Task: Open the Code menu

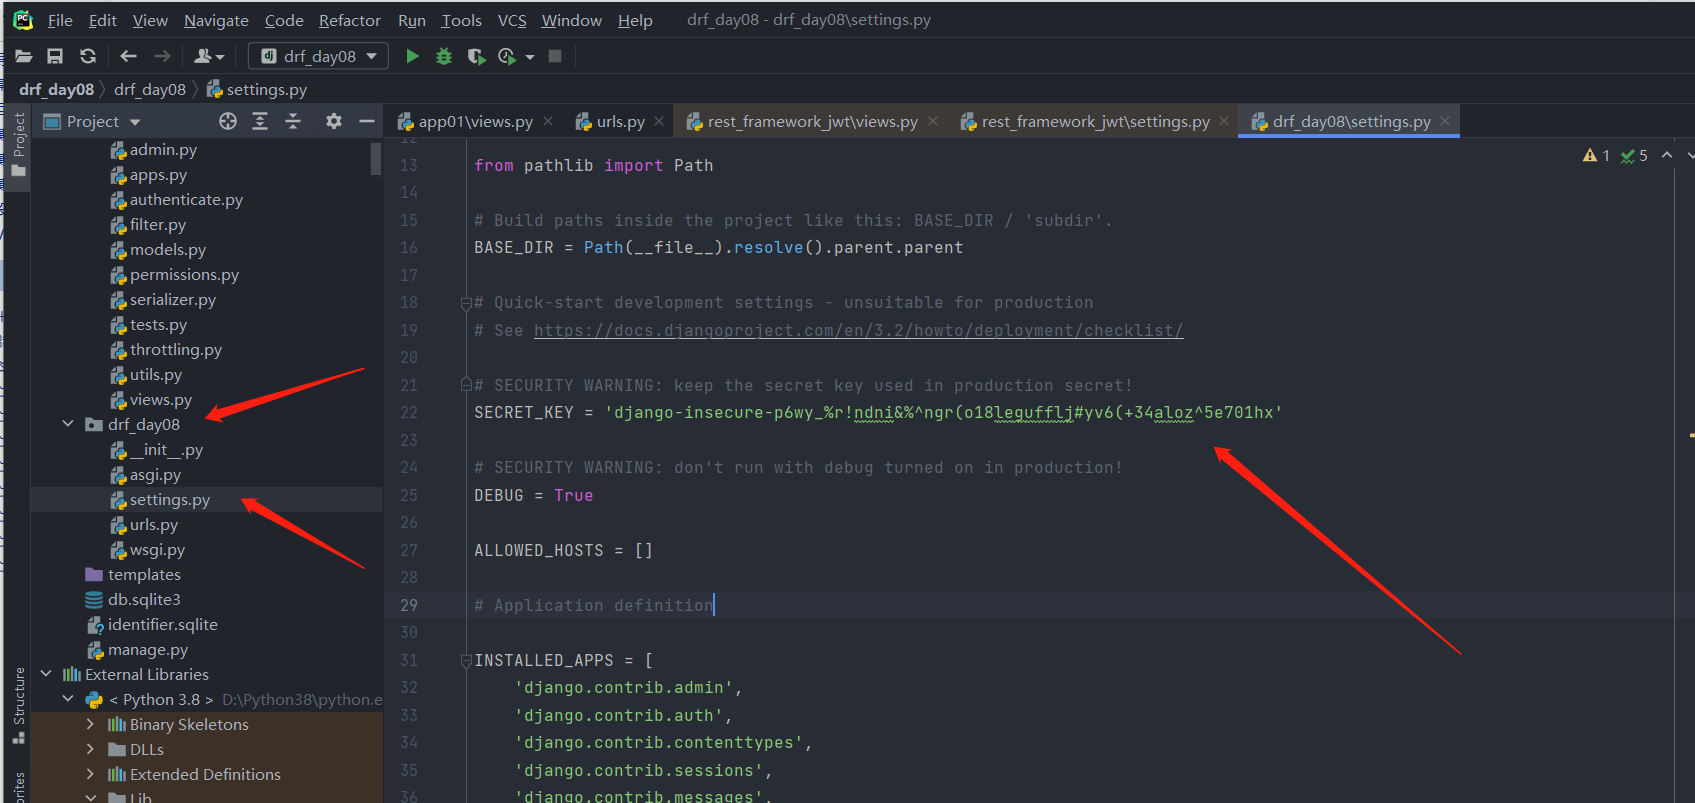Action: [284, 20]
